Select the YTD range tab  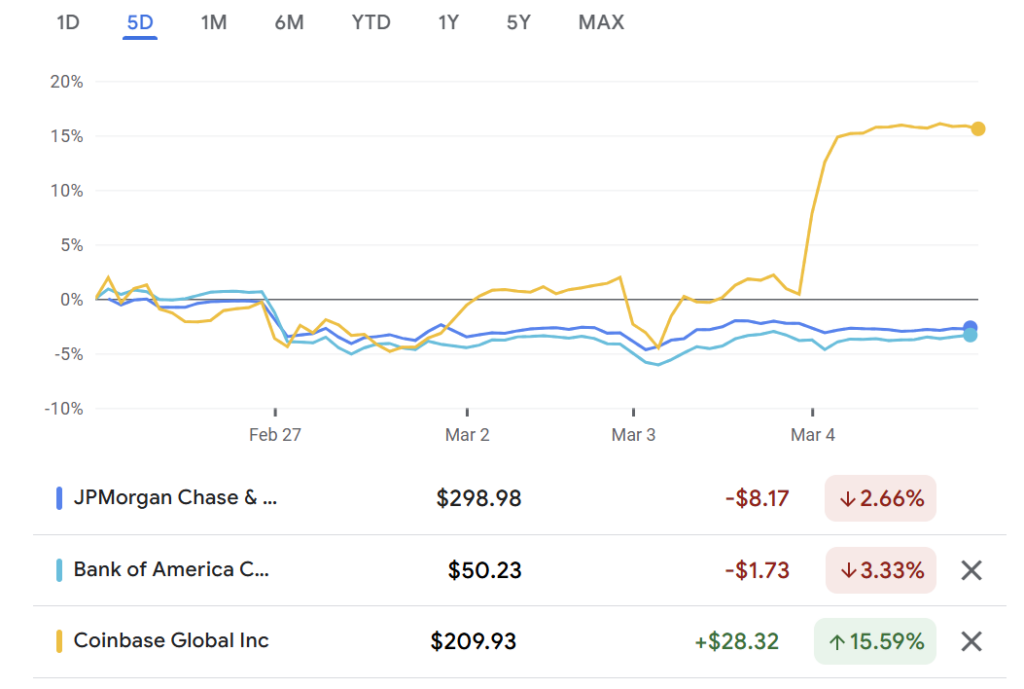tap(371, 22)
